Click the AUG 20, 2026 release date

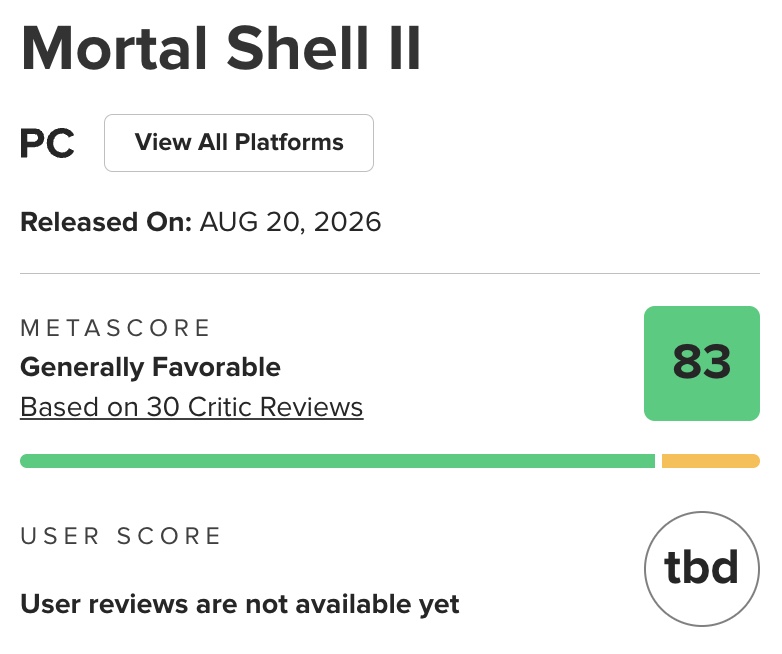[290, 222]
